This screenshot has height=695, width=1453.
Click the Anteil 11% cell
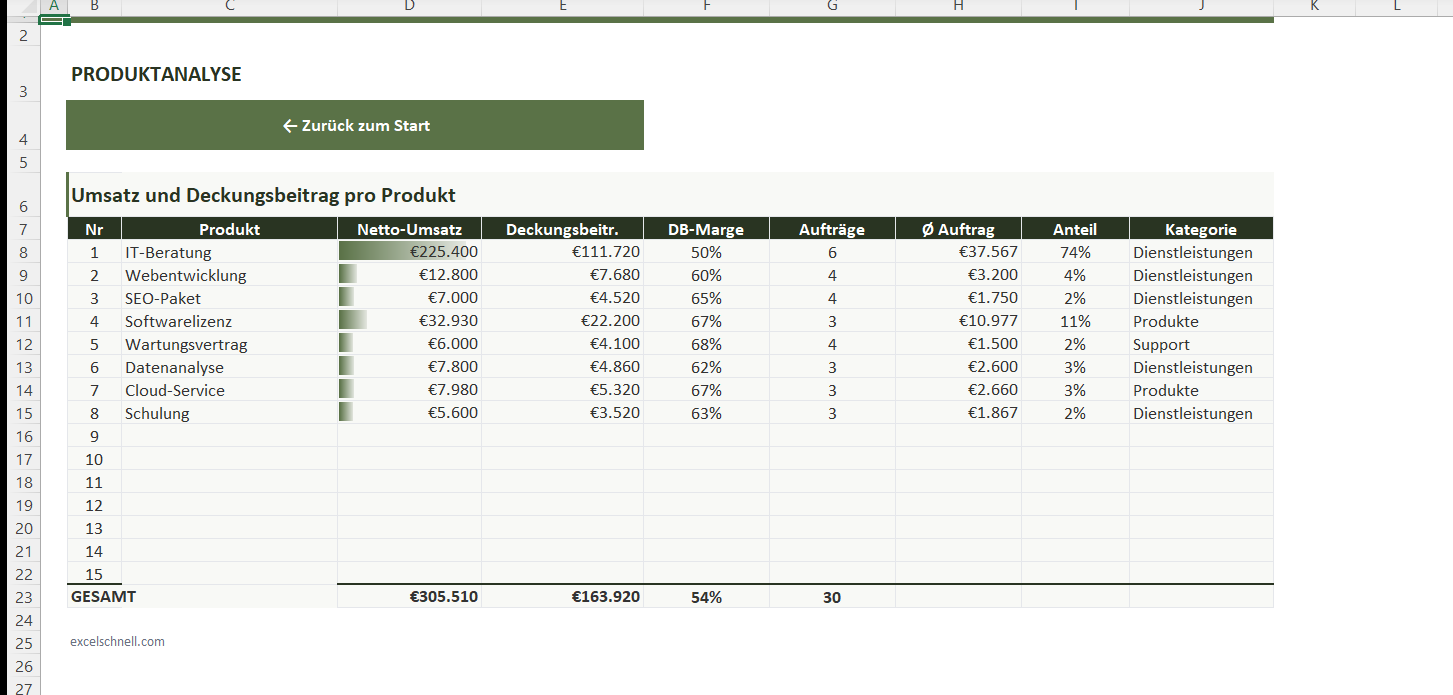point(1075,321)
